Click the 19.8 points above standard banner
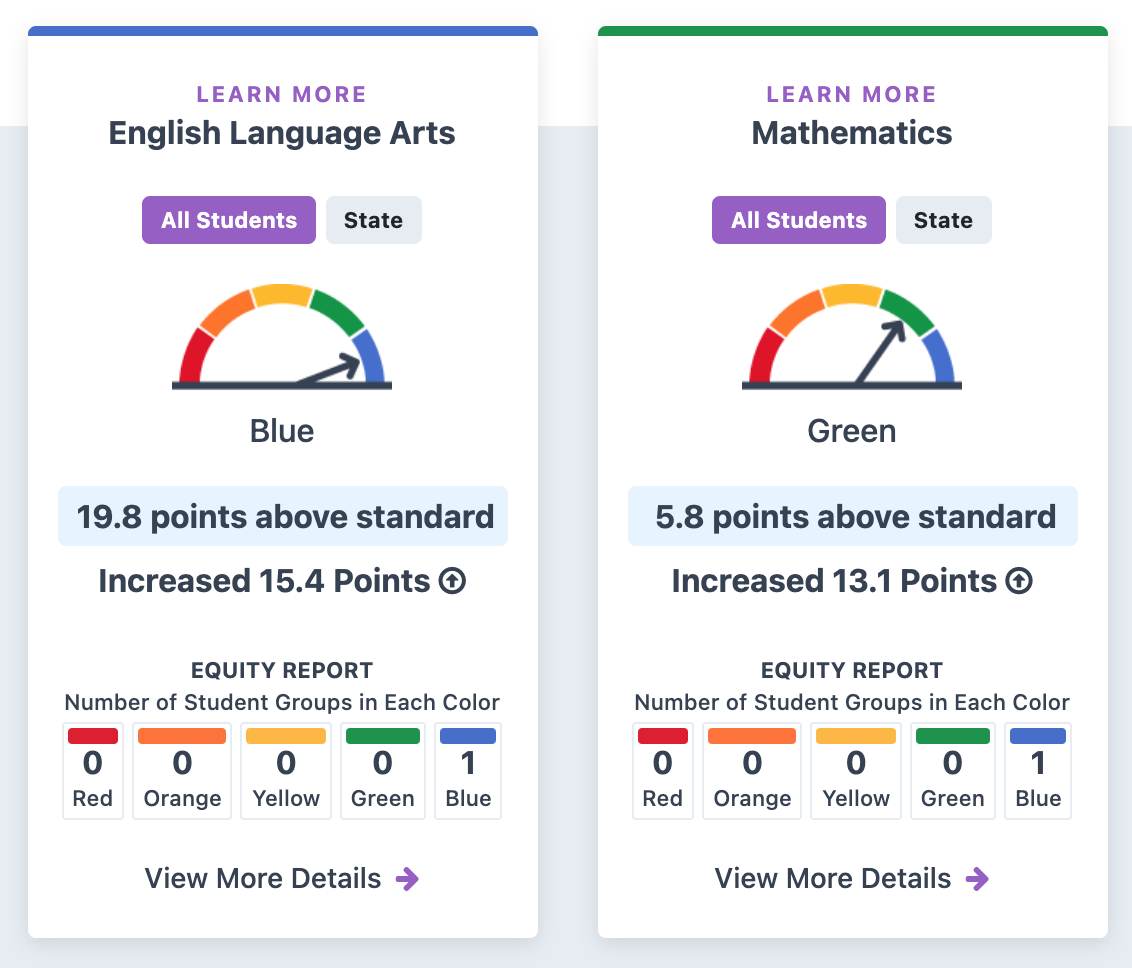The image size is (1132, 968). coord(283,516)
